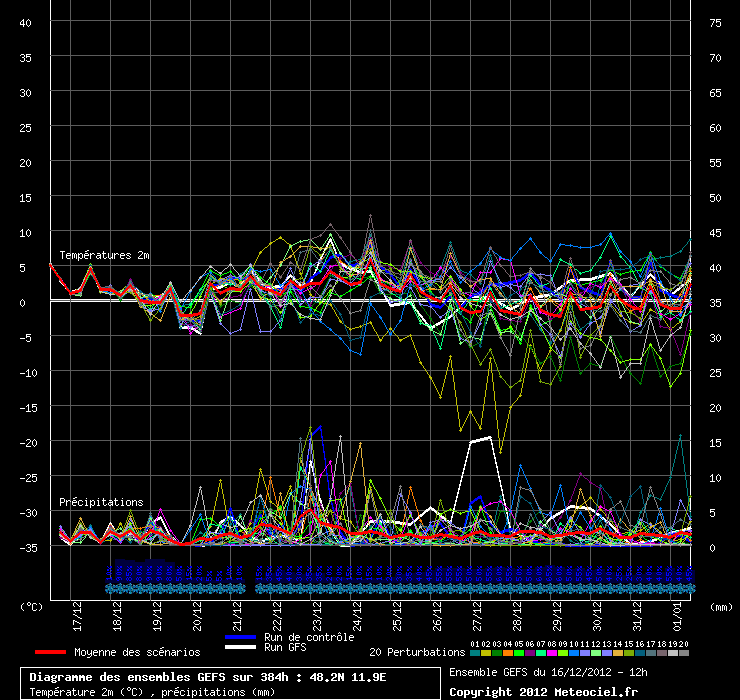Click white legend line for Run GFS
This screenshot has height=700, width=740.
(241, 647)
